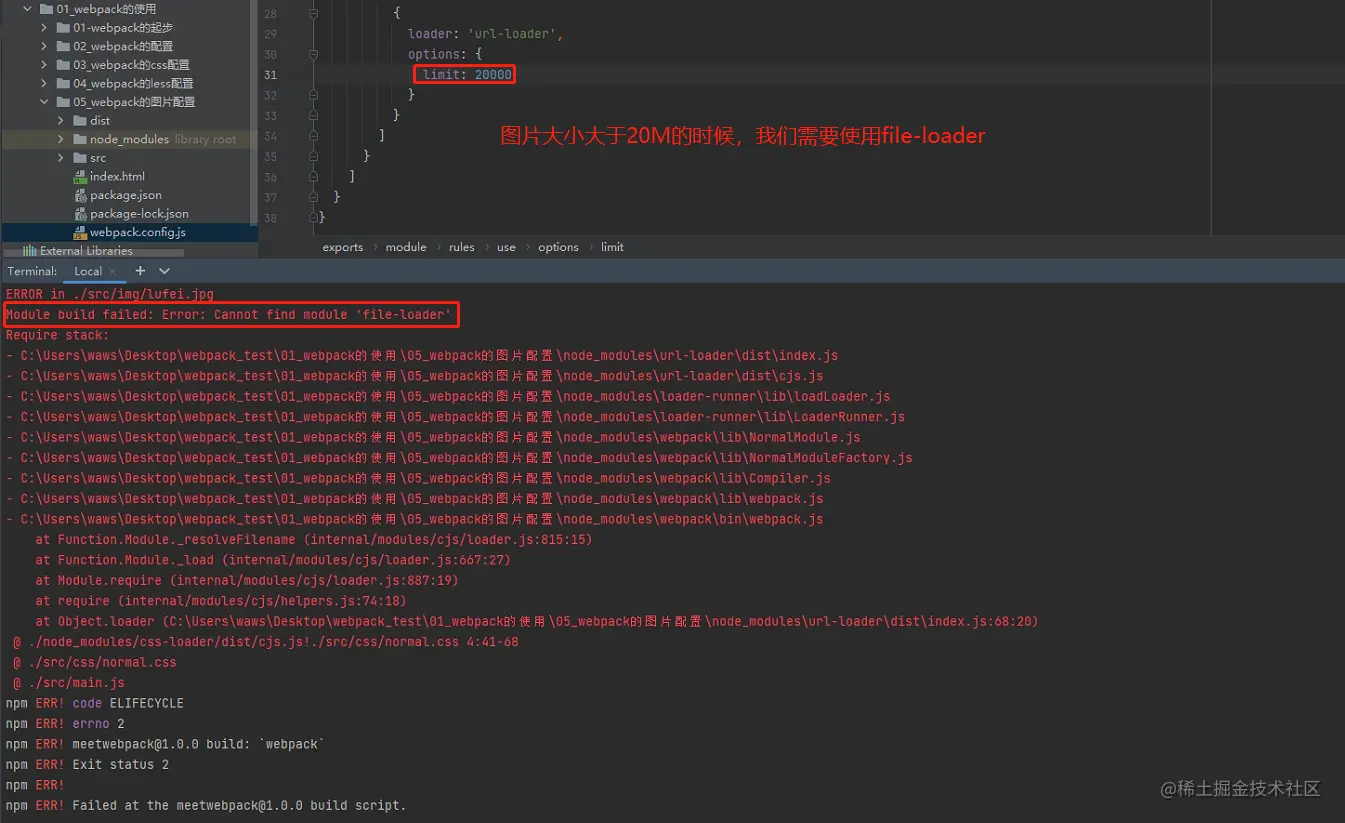Click the 01_webpack的使用 folder icon

(x=46, y=9)
